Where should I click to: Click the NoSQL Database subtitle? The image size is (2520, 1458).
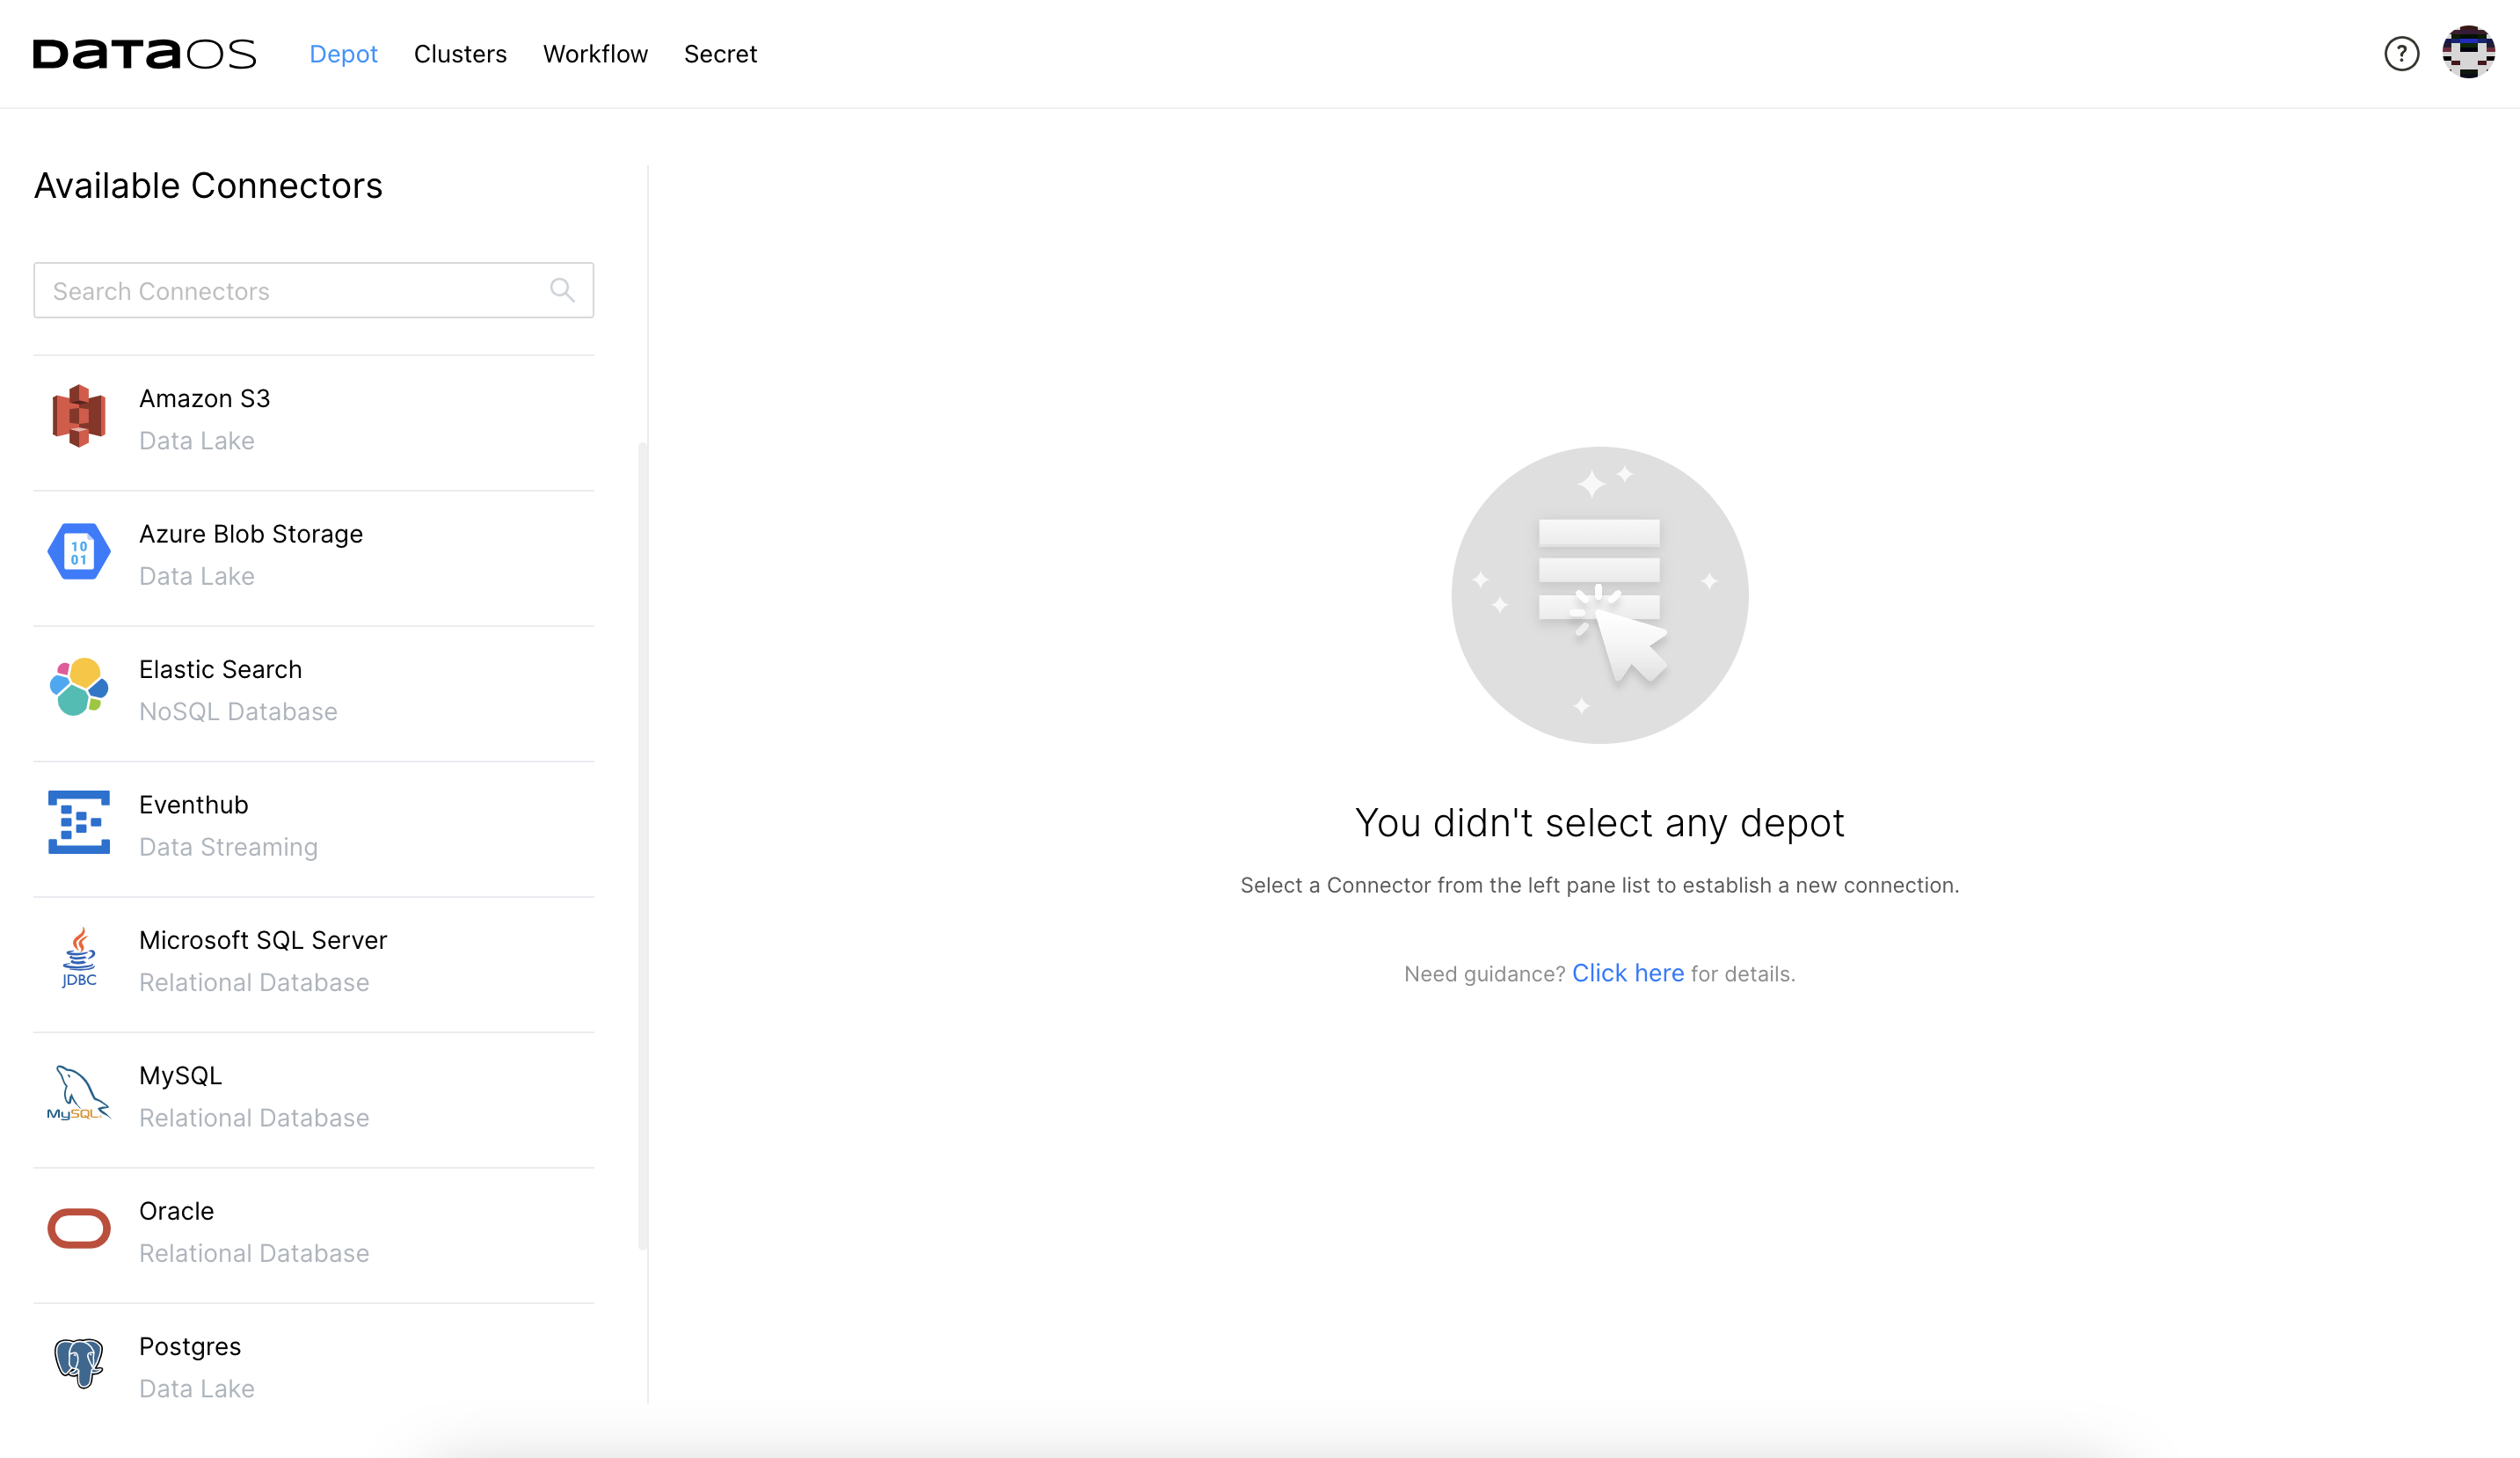point(238,712)
